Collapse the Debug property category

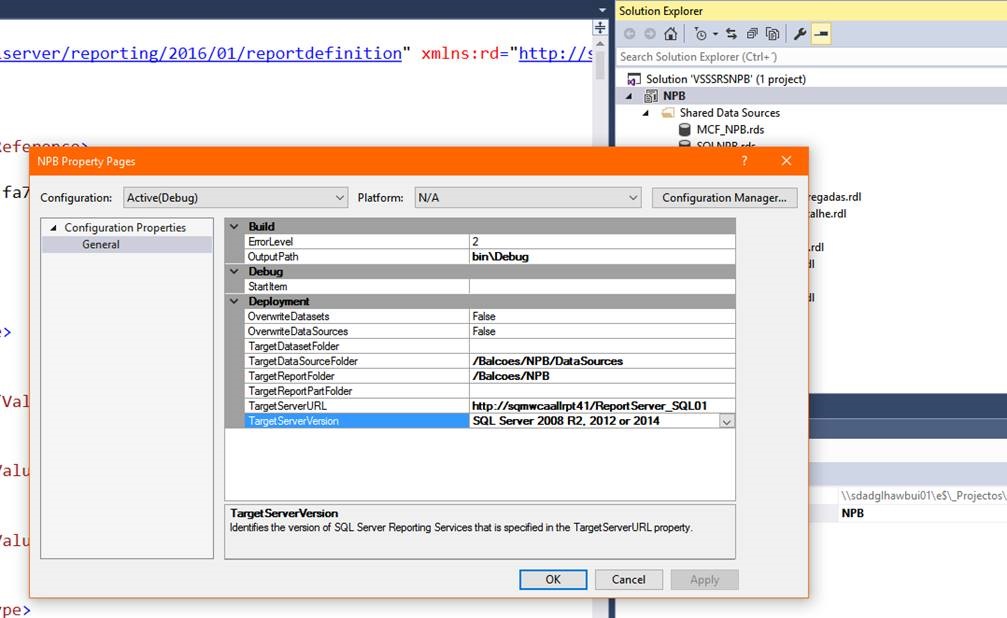(234, 271)
